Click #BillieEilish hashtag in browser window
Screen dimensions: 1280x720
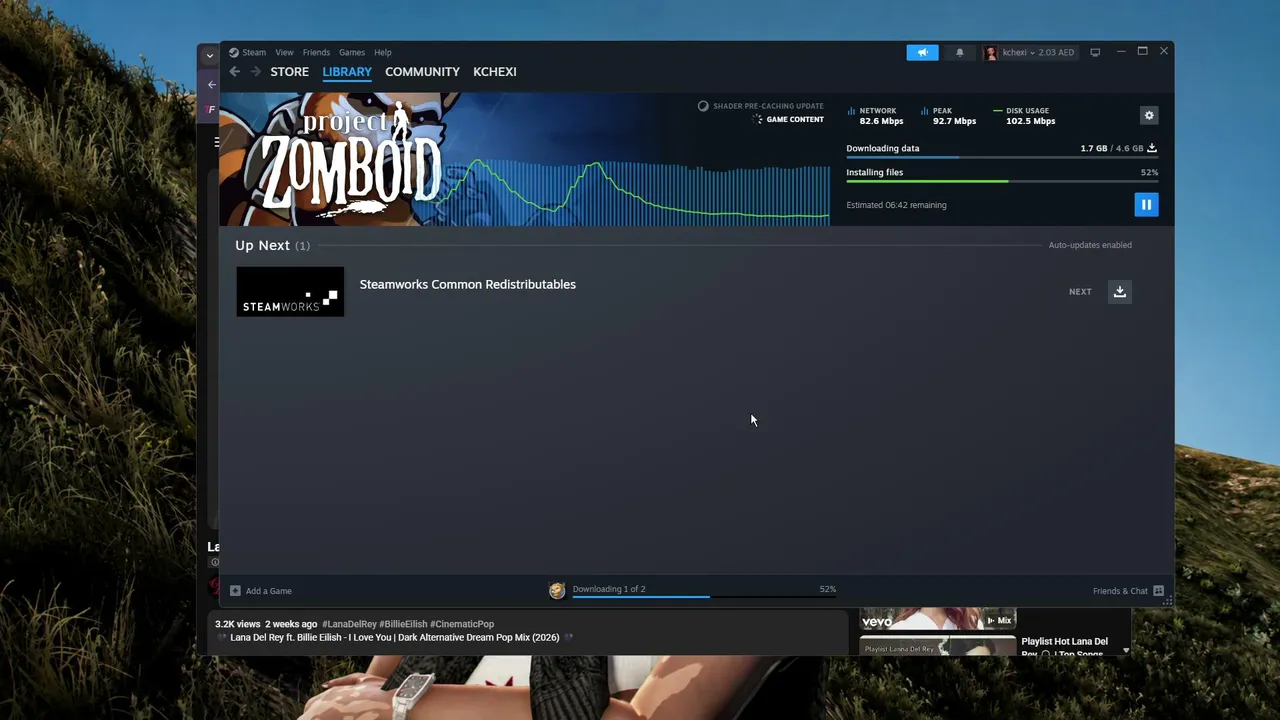(x=403, y=624)
